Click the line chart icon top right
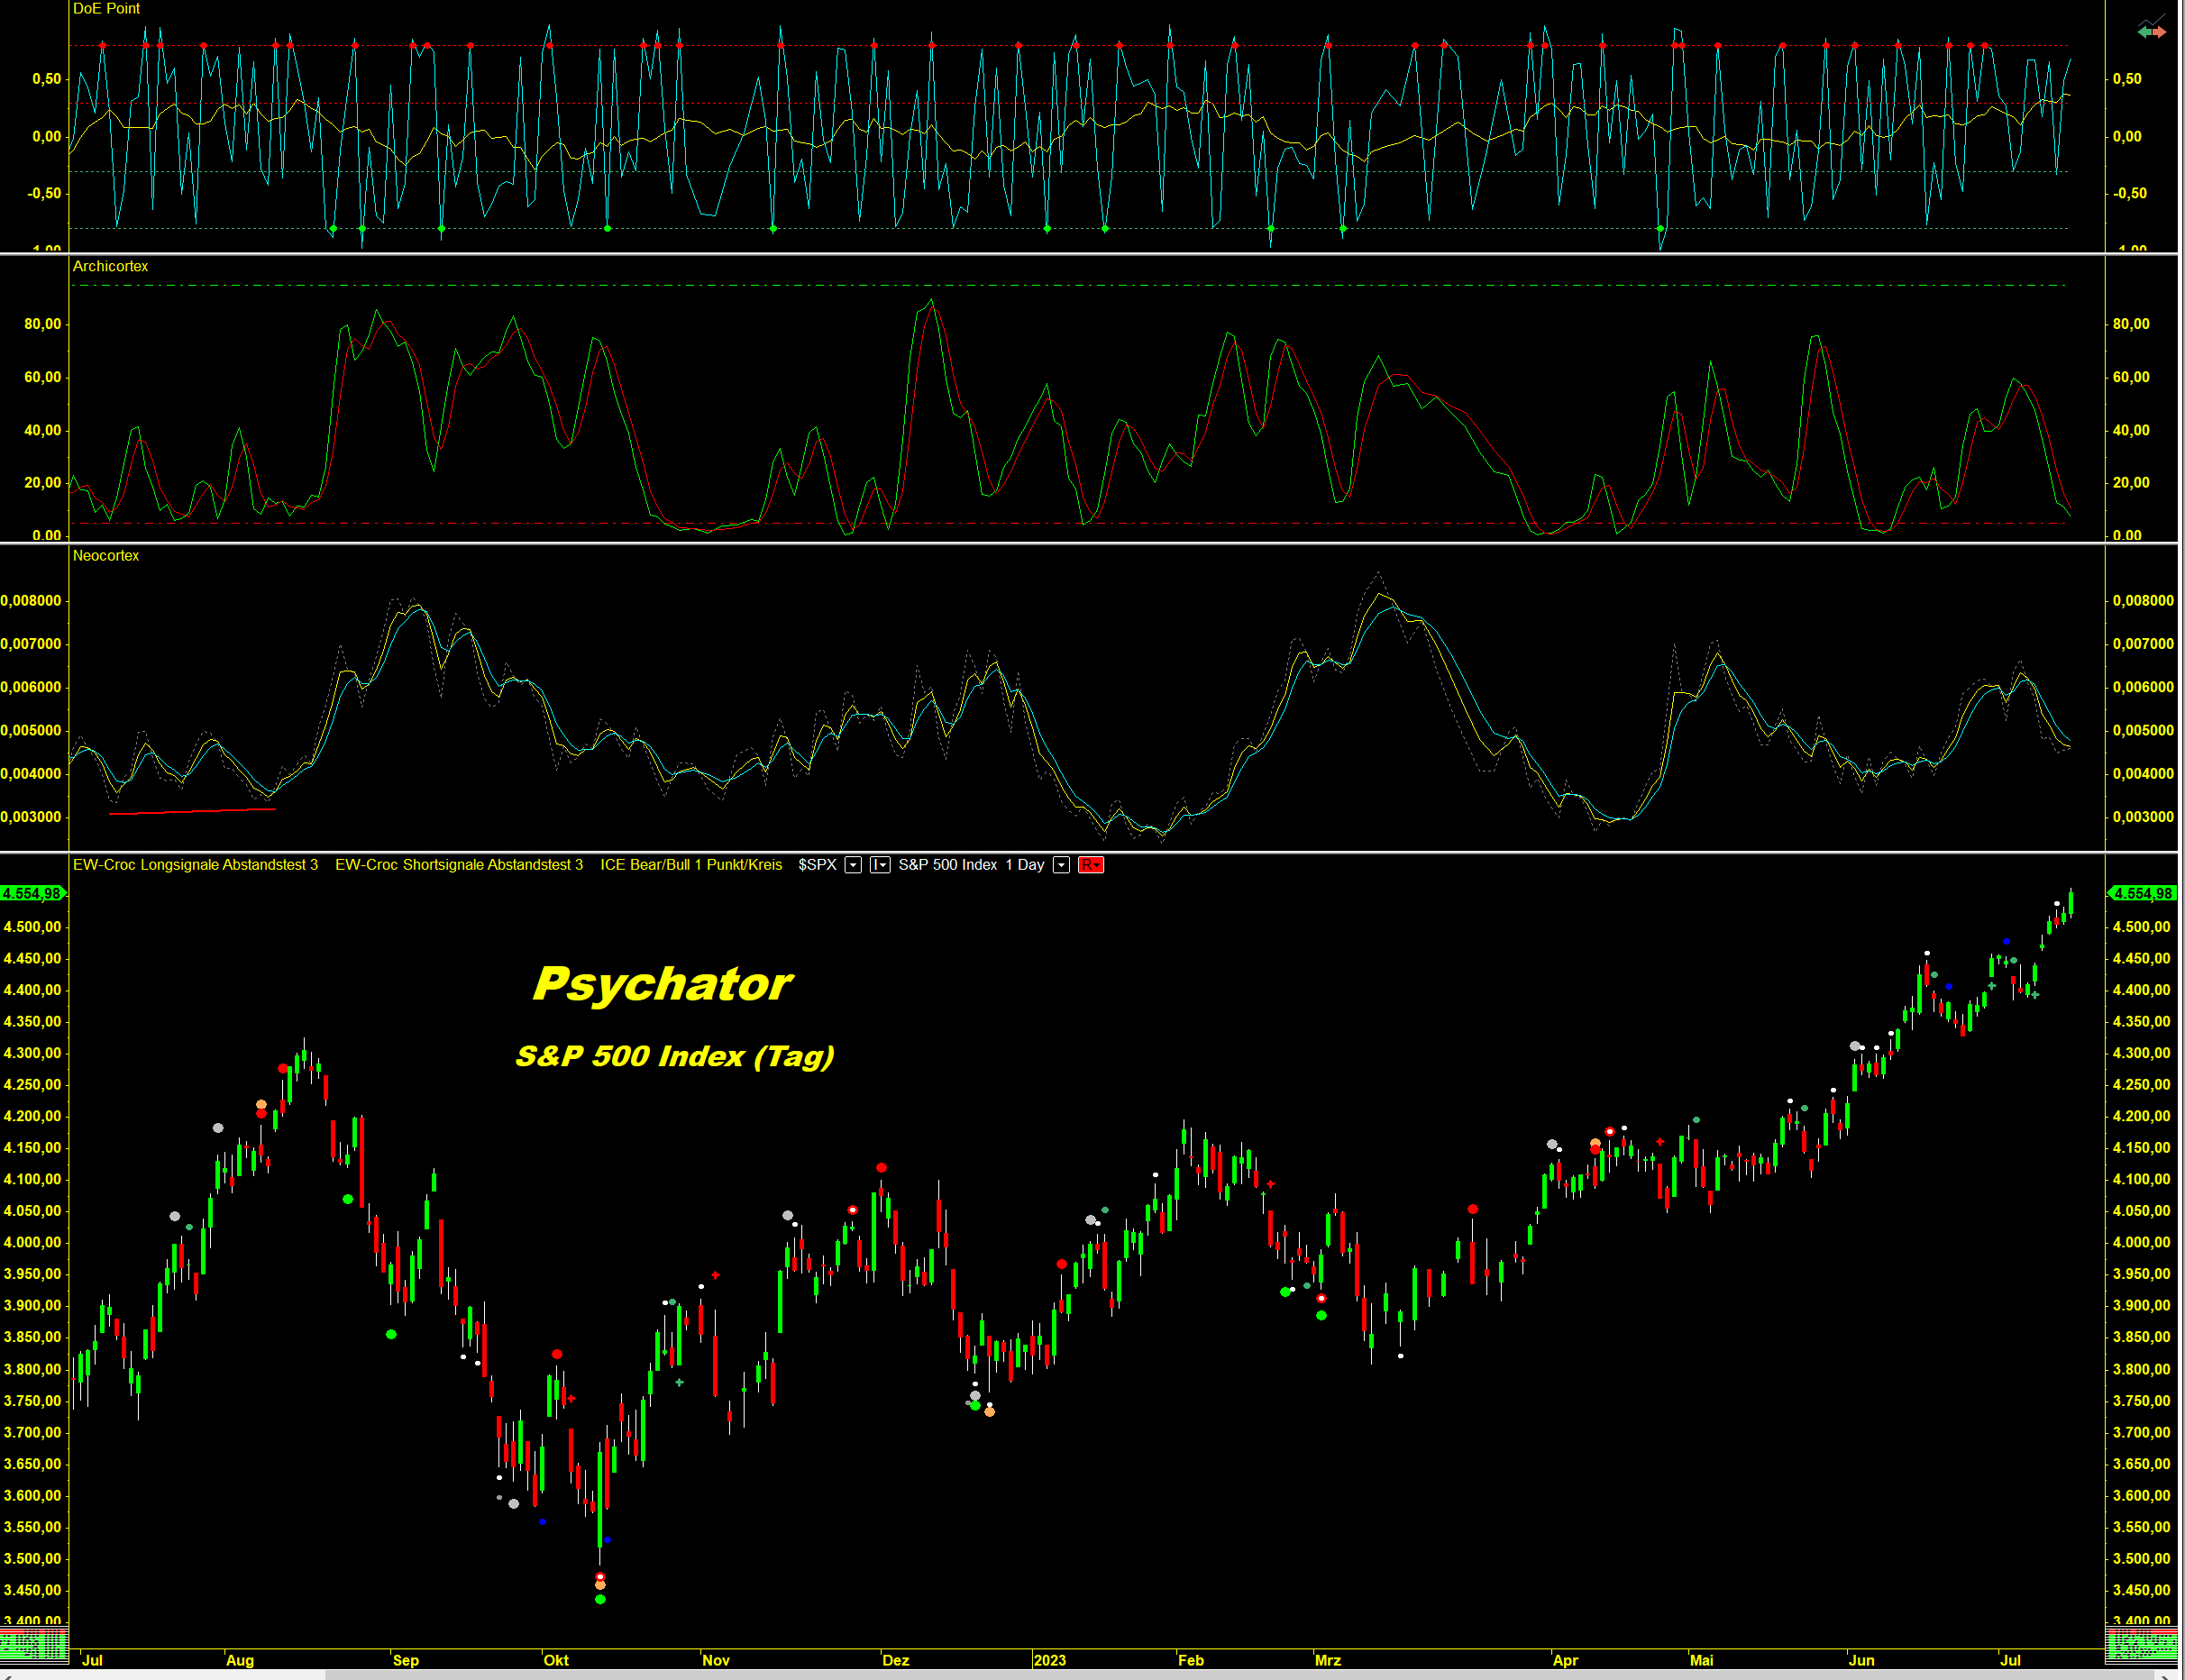 tap(2151, 19)
